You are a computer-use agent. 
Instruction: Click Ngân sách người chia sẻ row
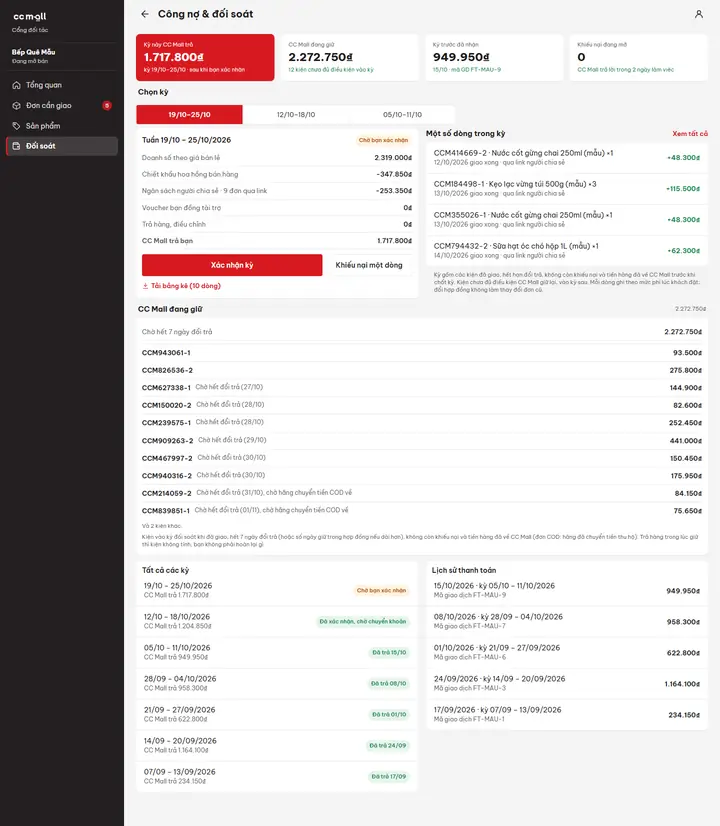click(277, 191)
